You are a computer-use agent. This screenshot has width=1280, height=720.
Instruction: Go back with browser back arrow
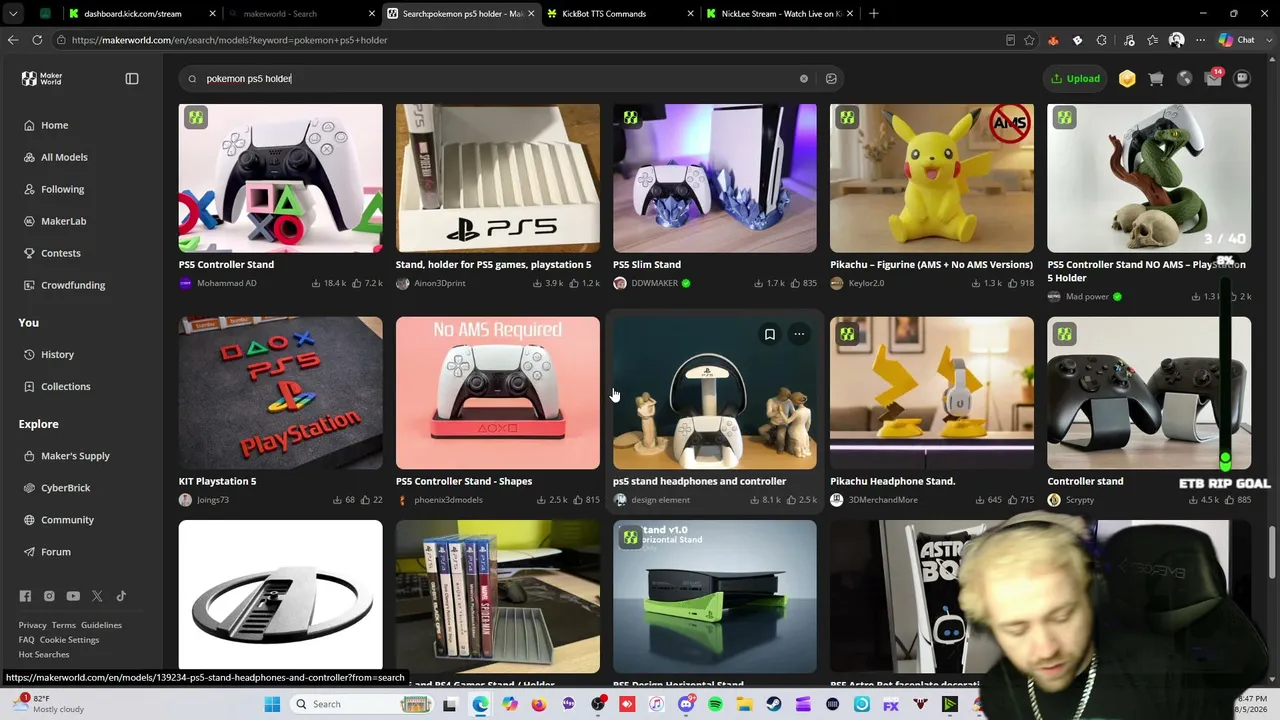13,40
